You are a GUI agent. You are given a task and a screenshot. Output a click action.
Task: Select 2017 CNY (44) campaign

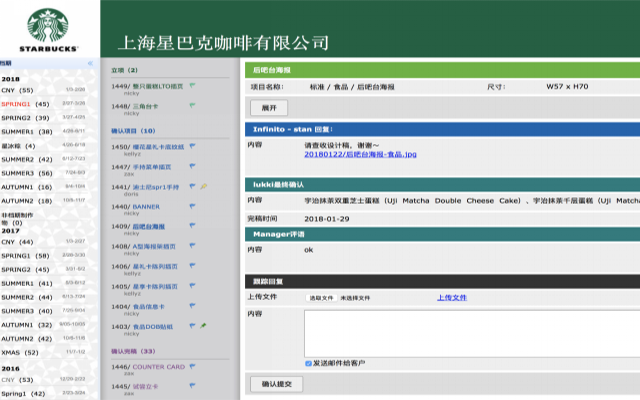(17, 242)
